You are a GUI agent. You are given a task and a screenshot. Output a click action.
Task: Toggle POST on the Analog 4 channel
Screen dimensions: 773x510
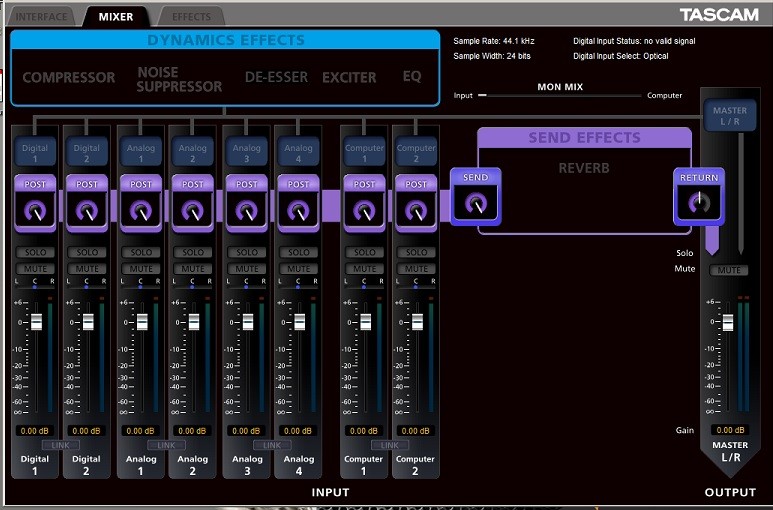[x=299, y=184]
